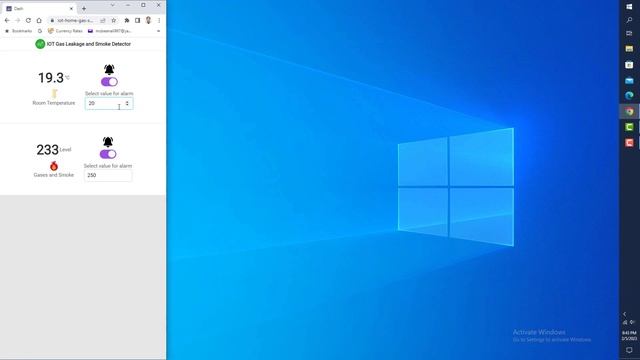Toggle the Room Temperature alarm switch
The height and width of the screenshot is (360, 640).
click(x=109, y=82)
